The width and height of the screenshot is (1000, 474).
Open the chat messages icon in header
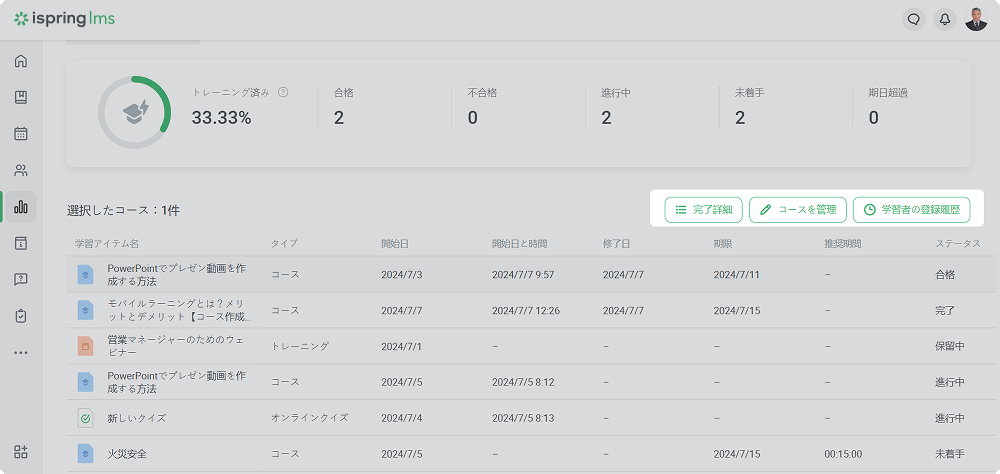pyautogui.click(x=913, y=19)
